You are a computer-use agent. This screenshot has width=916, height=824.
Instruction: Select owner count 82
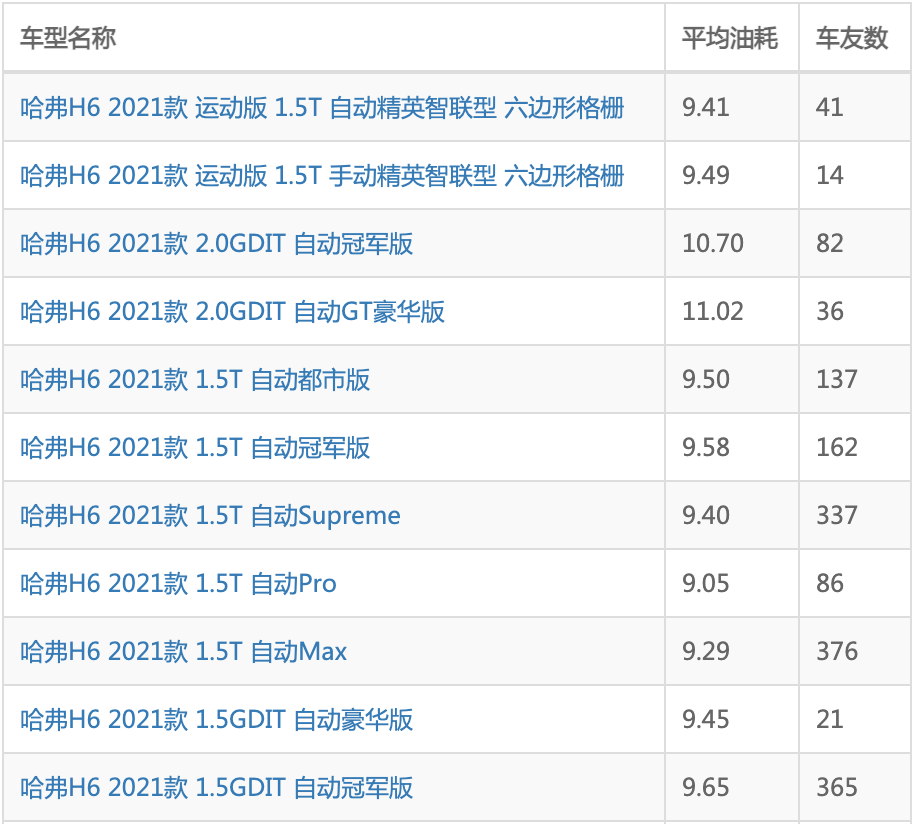(x=830, y=244)
